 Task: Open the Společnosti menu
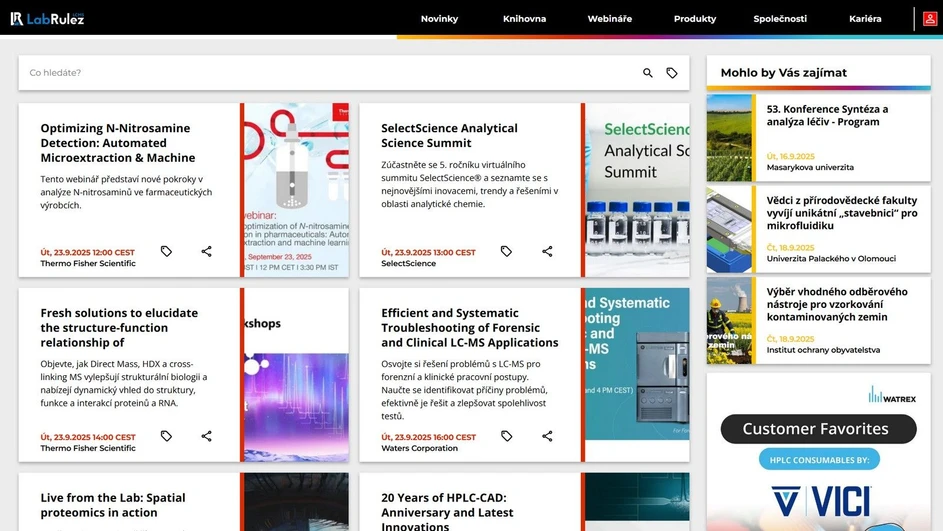point(780,19)
